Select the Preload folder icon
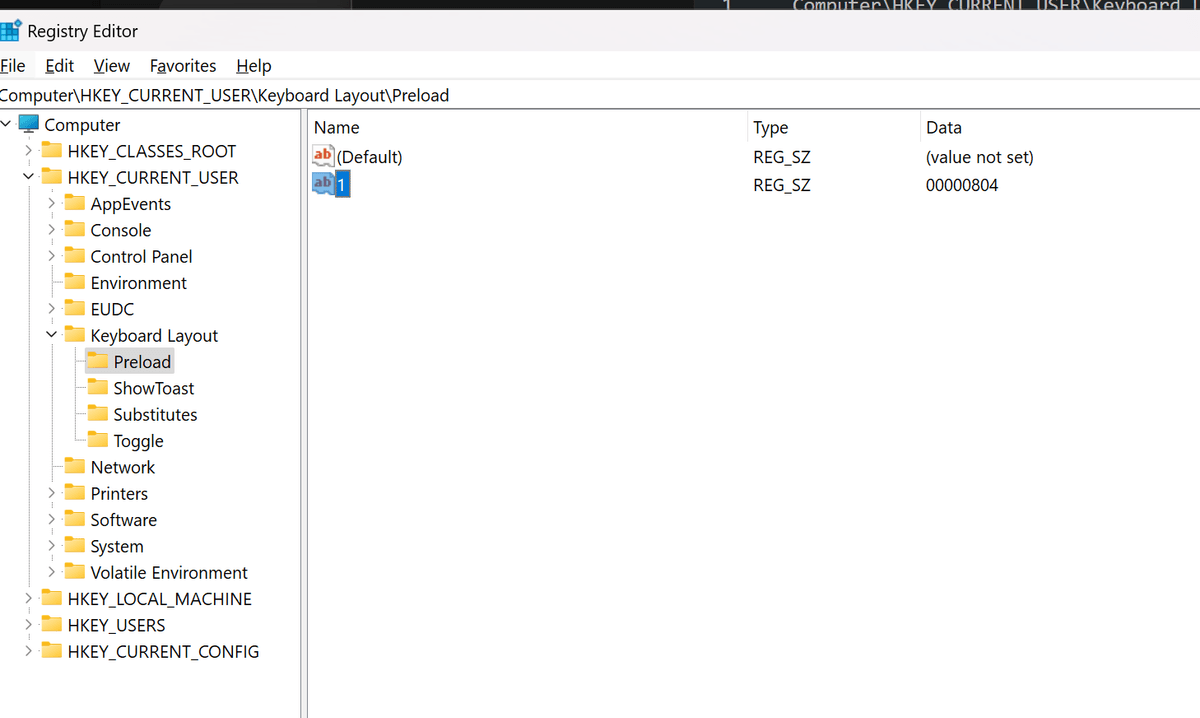Viewport: 1200px width, 718px height. coord(98,361)
